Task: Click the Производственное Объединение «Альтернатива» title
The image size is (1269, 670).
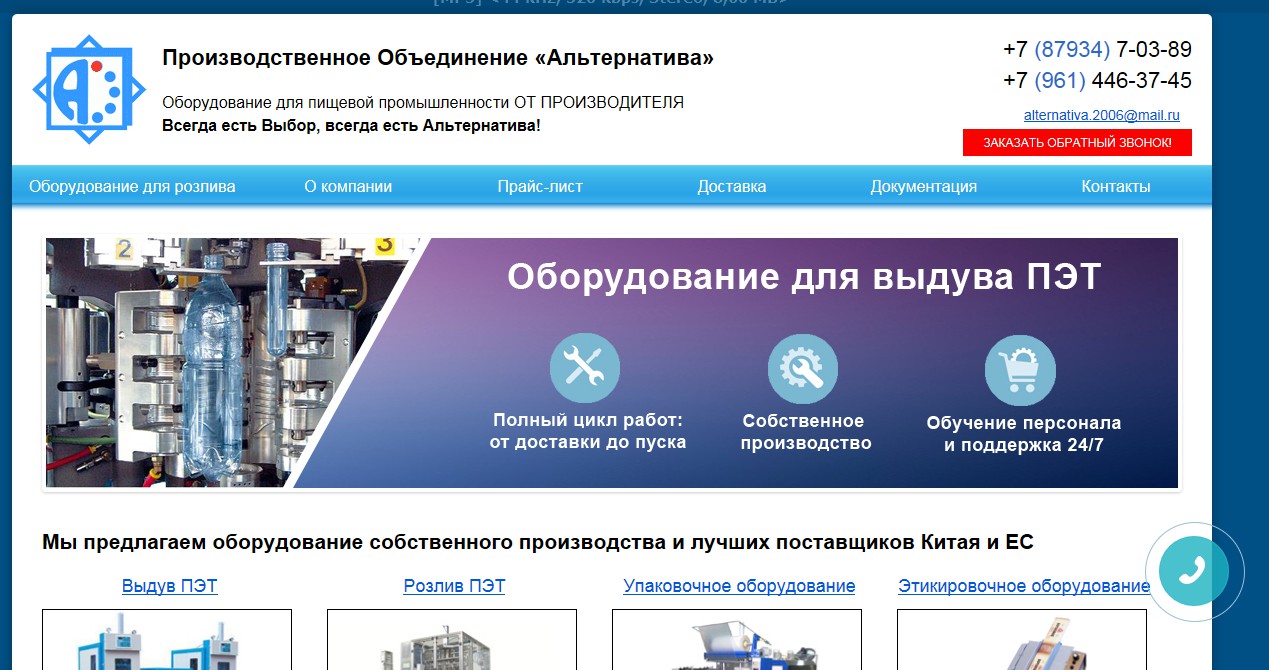Action: coord(438,58)
